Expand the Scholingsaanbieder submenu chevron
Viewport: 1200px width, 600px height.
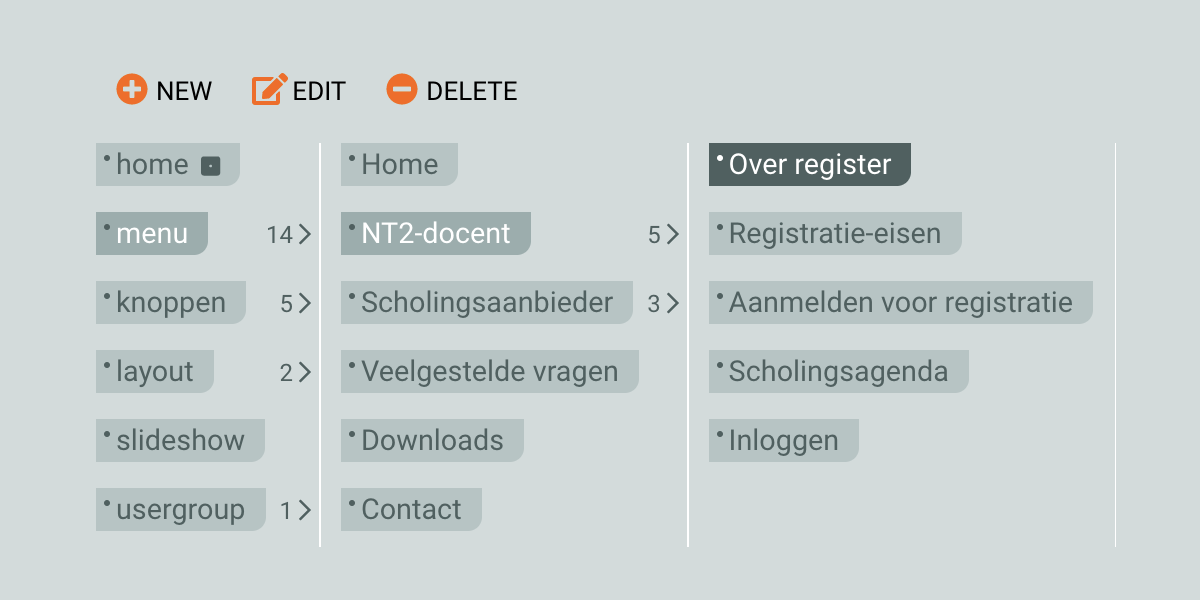(673, 303)
